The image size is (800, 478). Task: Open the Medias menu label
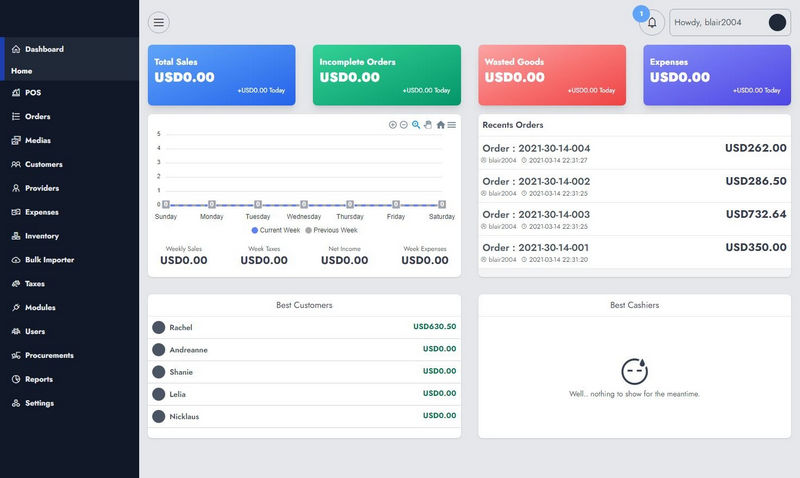38,140
